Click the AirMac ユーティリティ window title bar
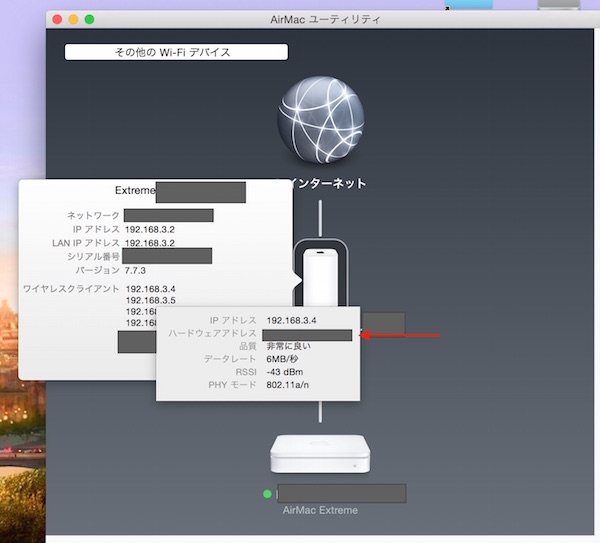The width and height of the screenshot is (600, 543). click(x=320, y=19)
